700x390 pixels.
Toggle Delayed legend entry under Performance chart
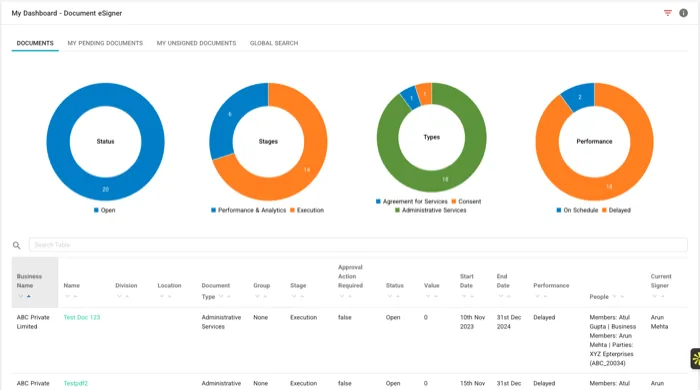pyautogui.click(x=616, y=210)
